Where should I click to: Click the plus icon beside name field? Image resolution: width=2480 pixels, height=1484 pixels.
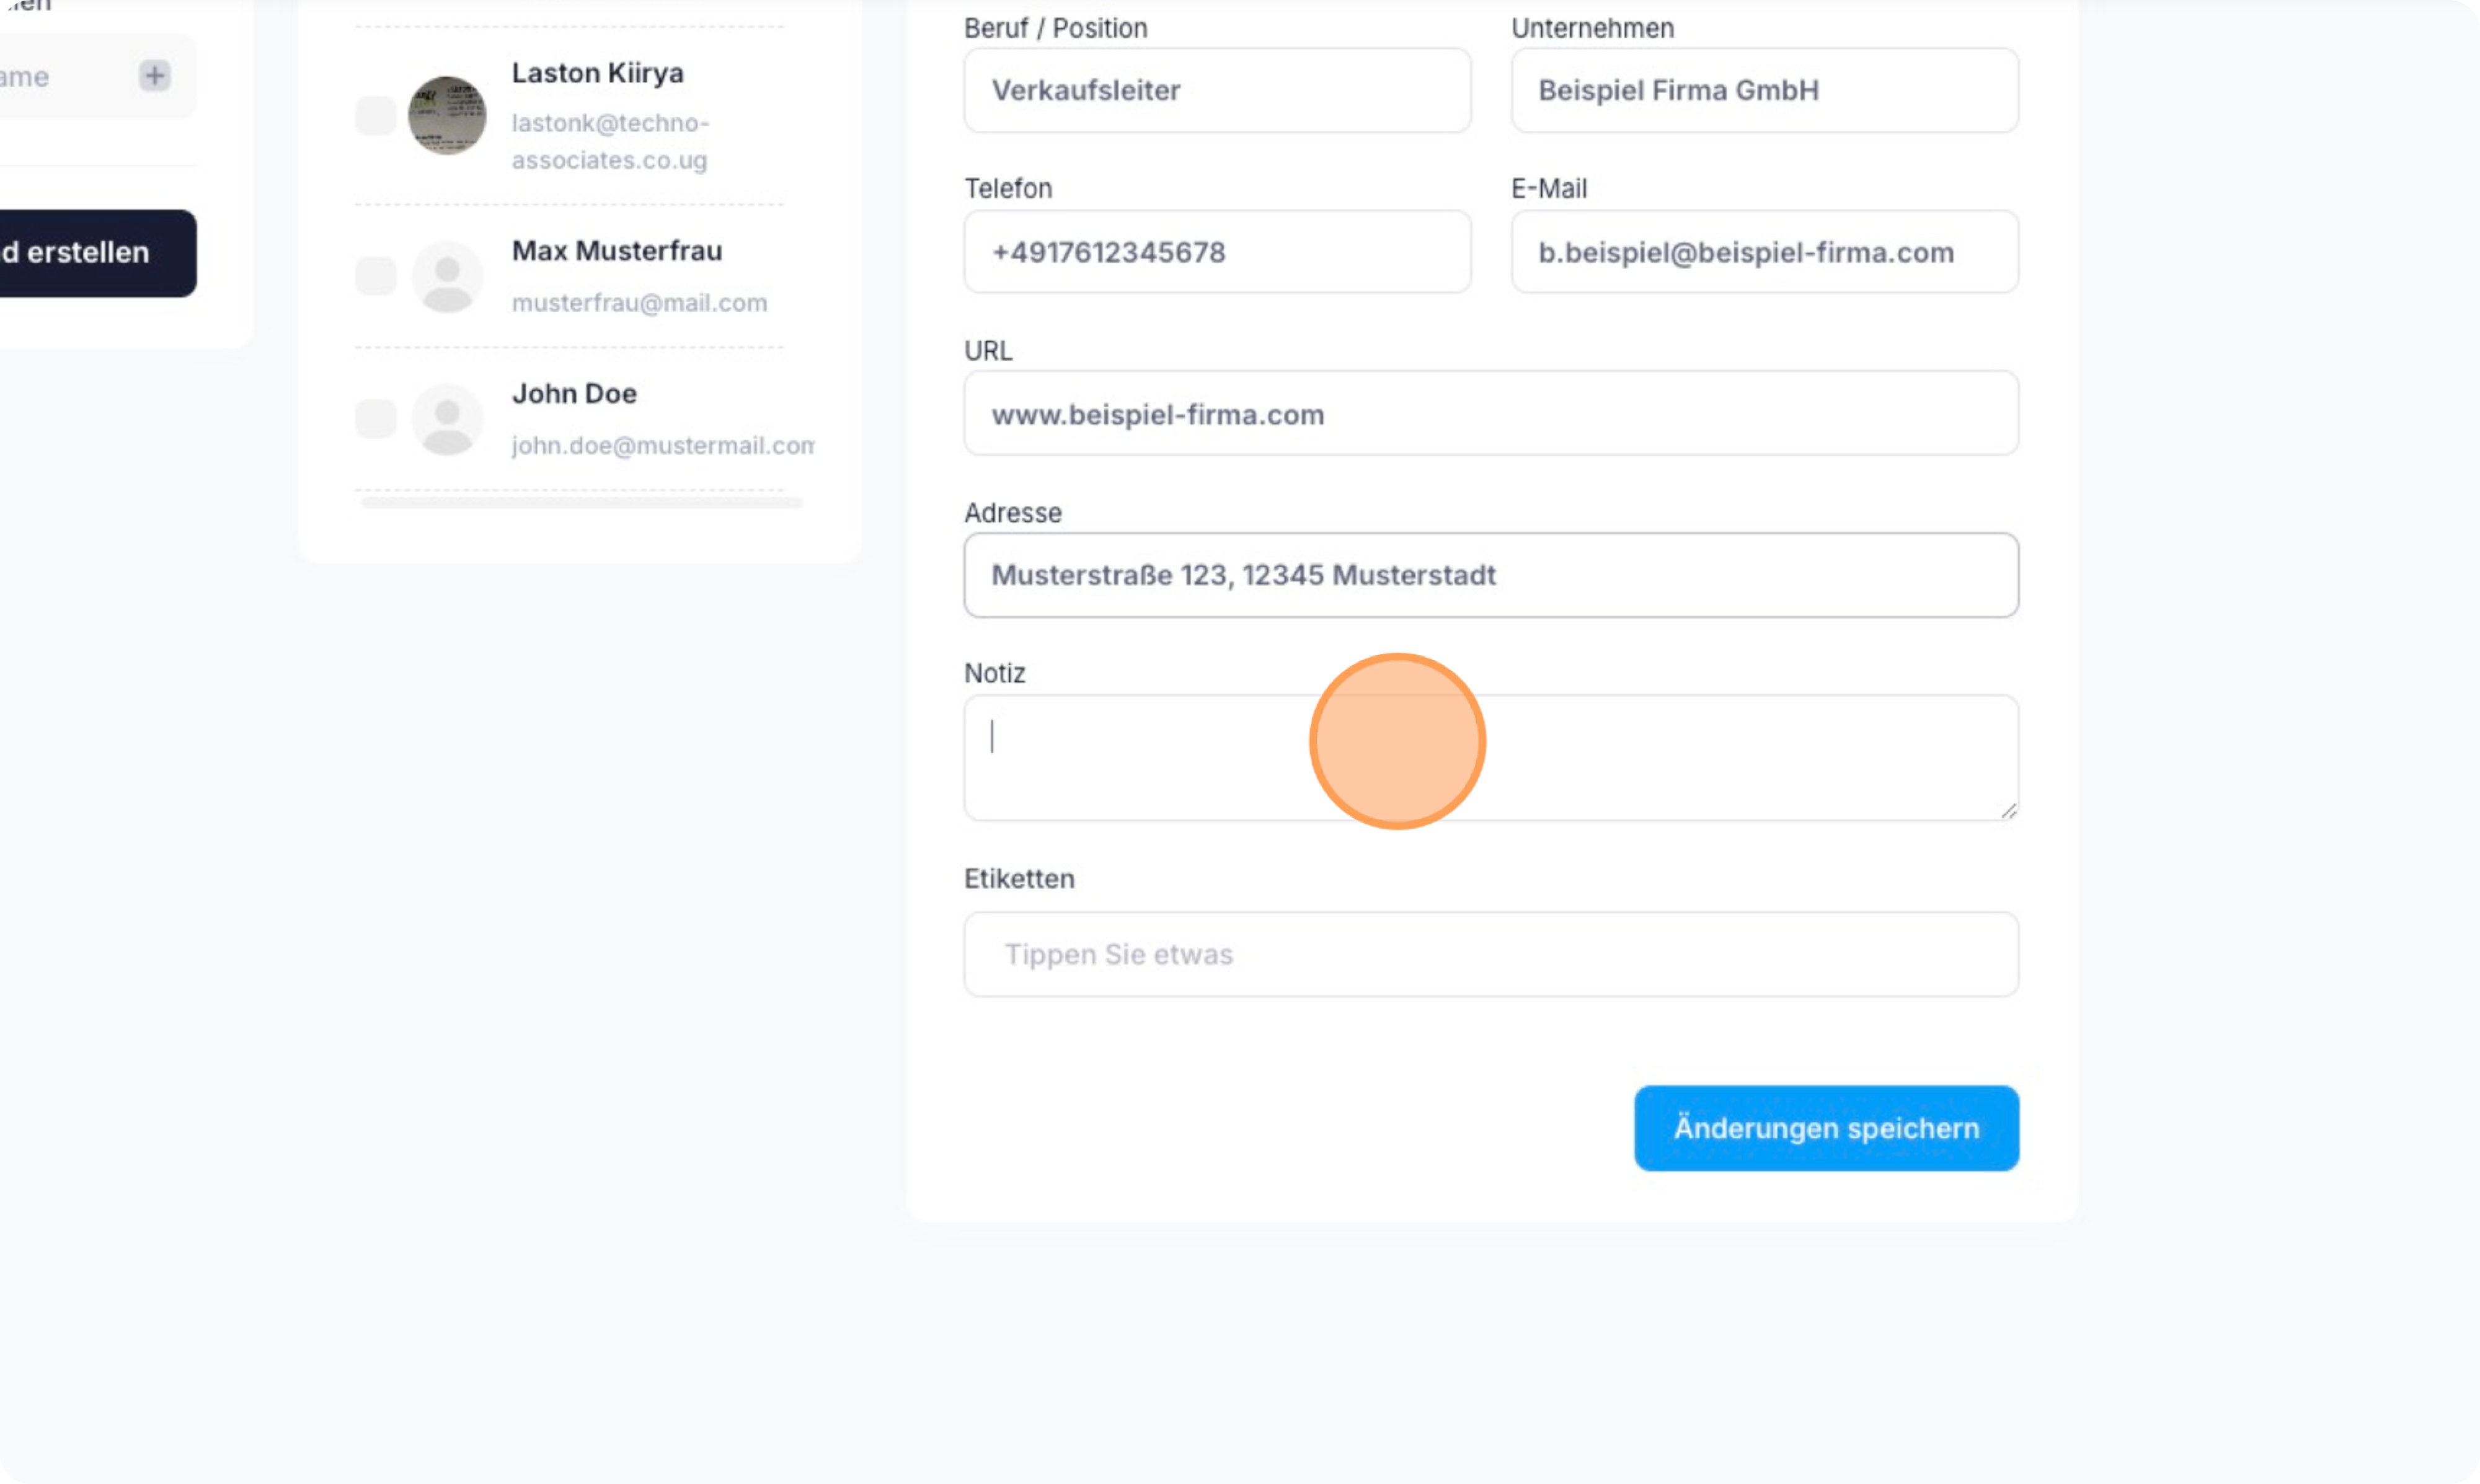coord(154,75)
